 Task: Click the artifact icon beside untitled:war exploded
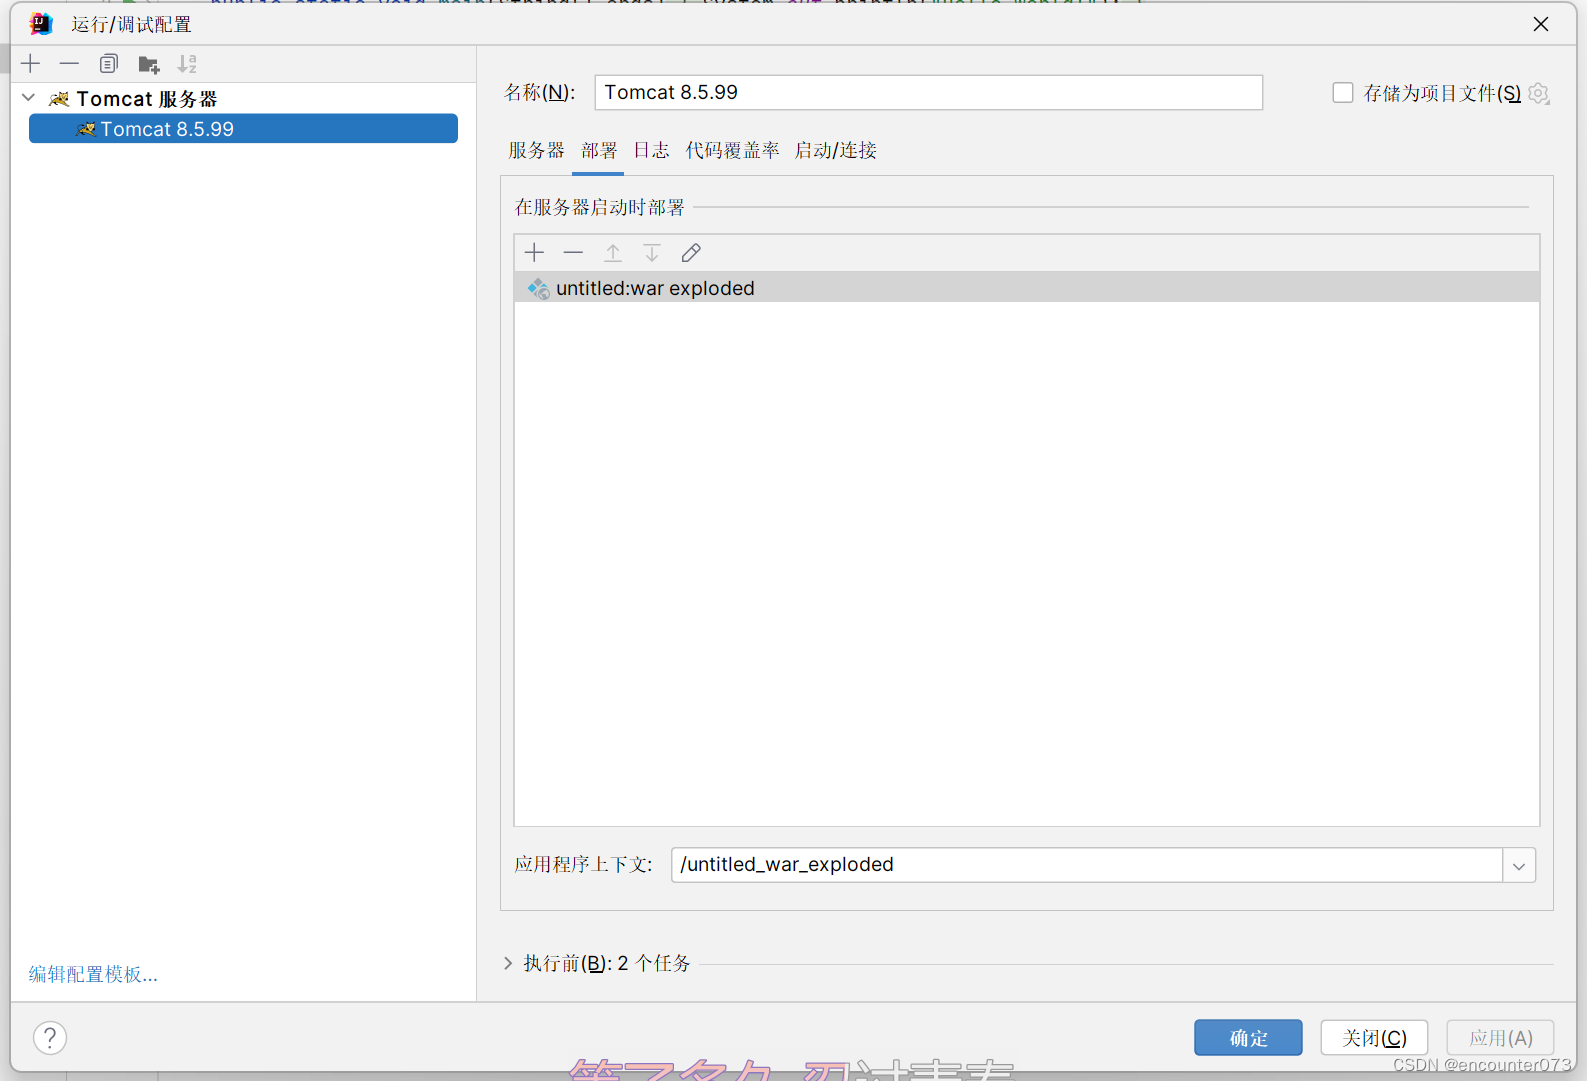coord(538,288)
